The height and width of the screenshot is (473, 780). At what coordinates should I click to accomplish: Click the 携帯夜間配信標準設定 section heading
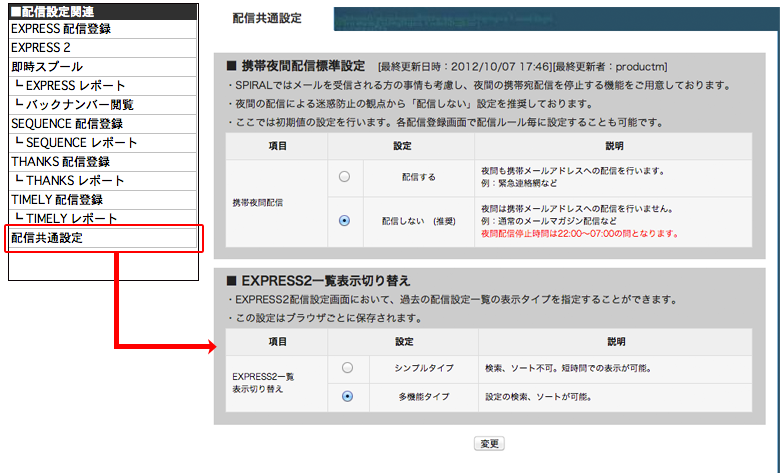click(302, 65)
